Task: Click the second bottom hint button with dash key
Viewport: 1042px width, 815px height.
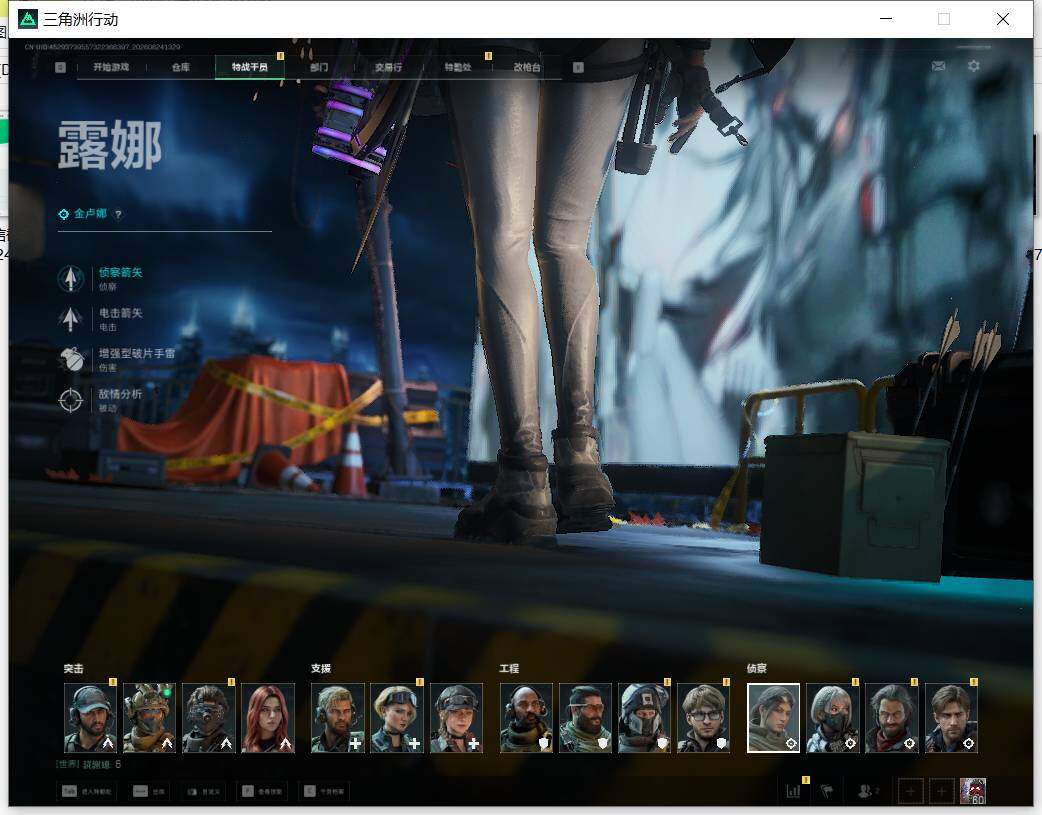Action: click(150, 792)
